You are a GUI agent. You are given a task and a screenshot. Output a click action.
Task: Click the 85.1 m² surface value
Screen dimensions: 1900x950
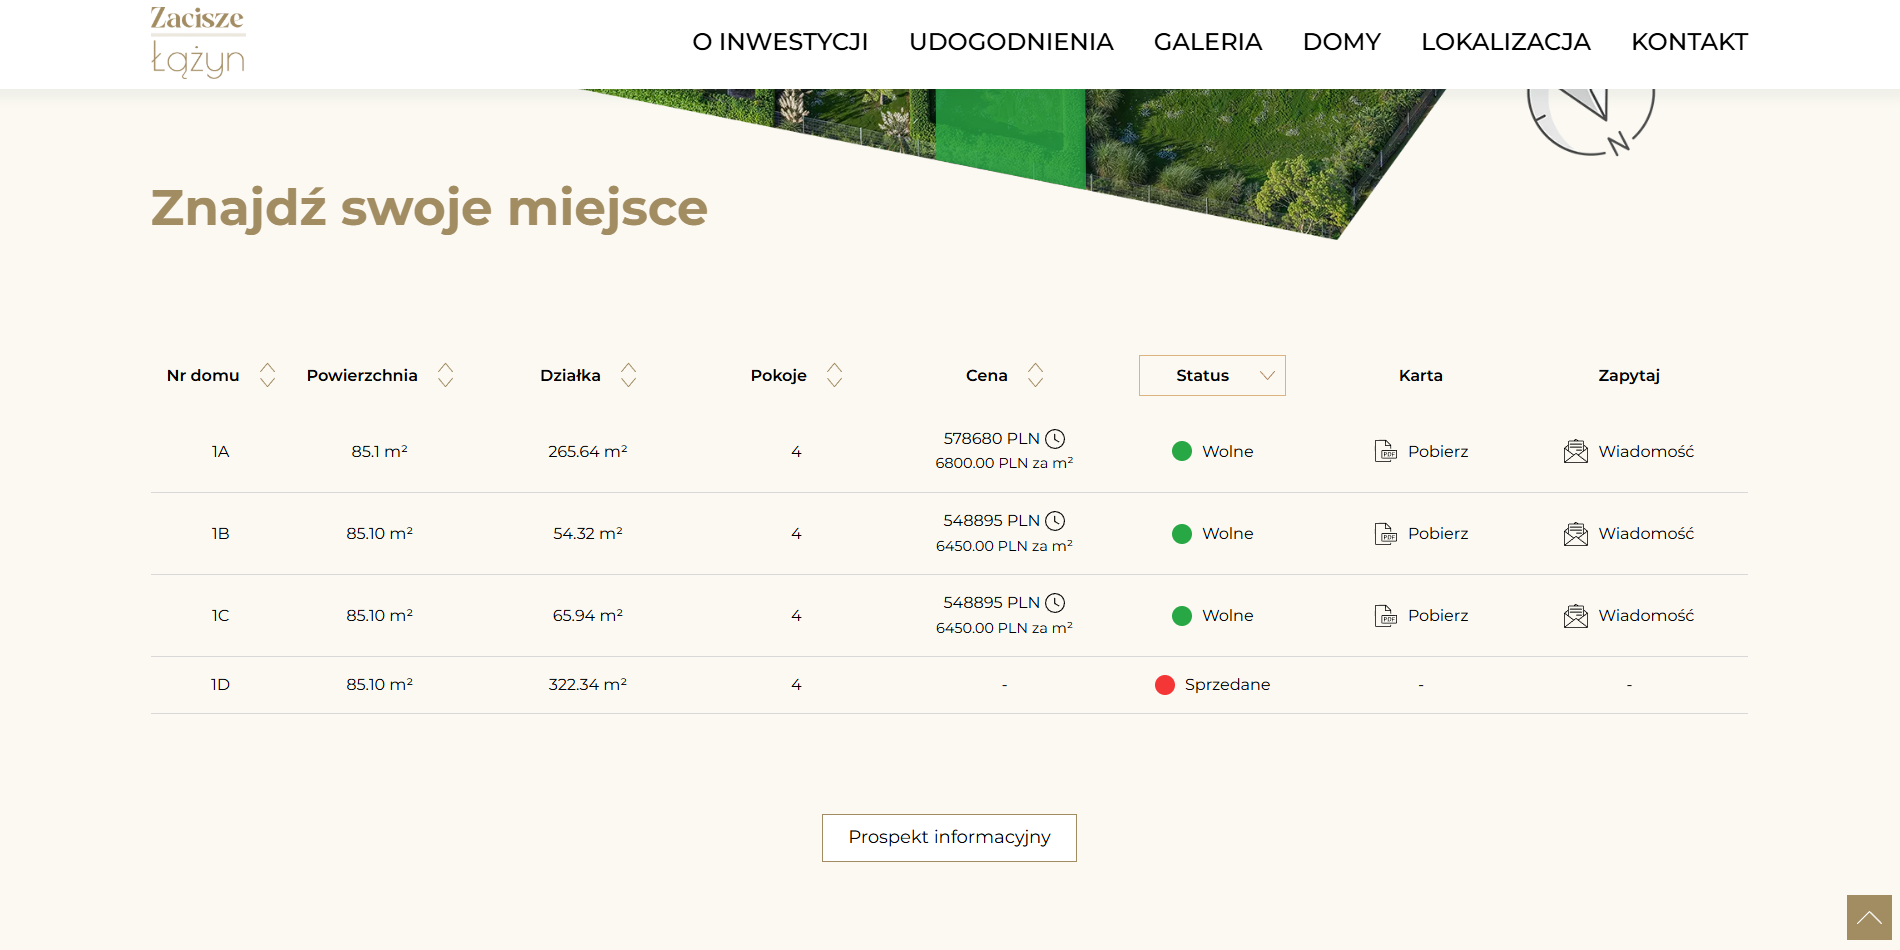pyautogui.click(x=379, y=451)
